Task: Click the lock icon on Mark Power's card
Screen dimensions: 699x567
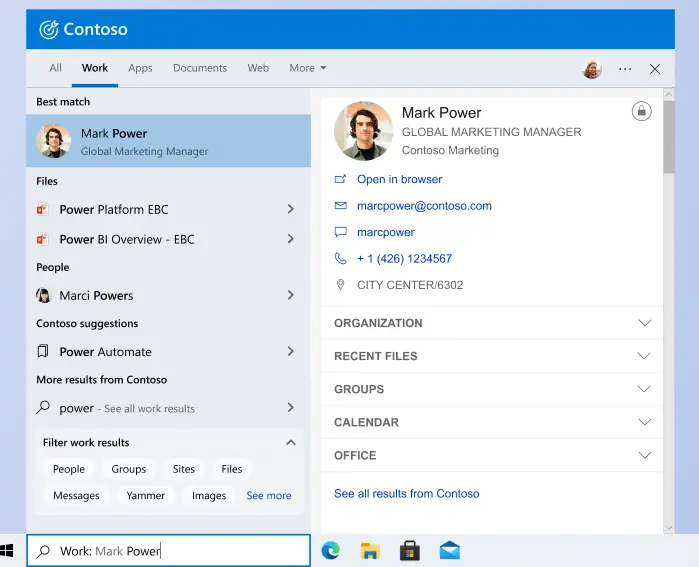Action: tap(641, 111)
